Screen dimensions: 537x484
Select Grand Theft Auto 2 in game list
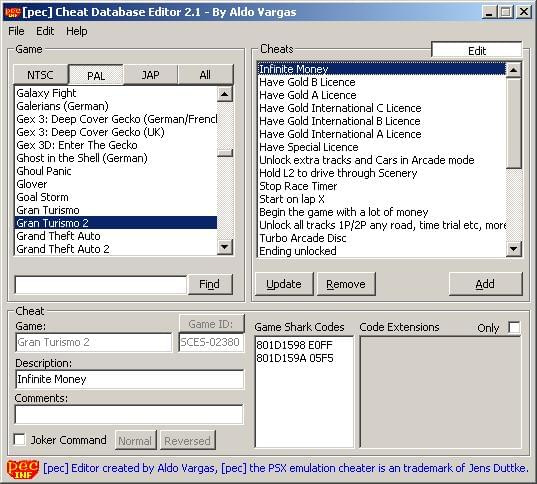[116, 249]
